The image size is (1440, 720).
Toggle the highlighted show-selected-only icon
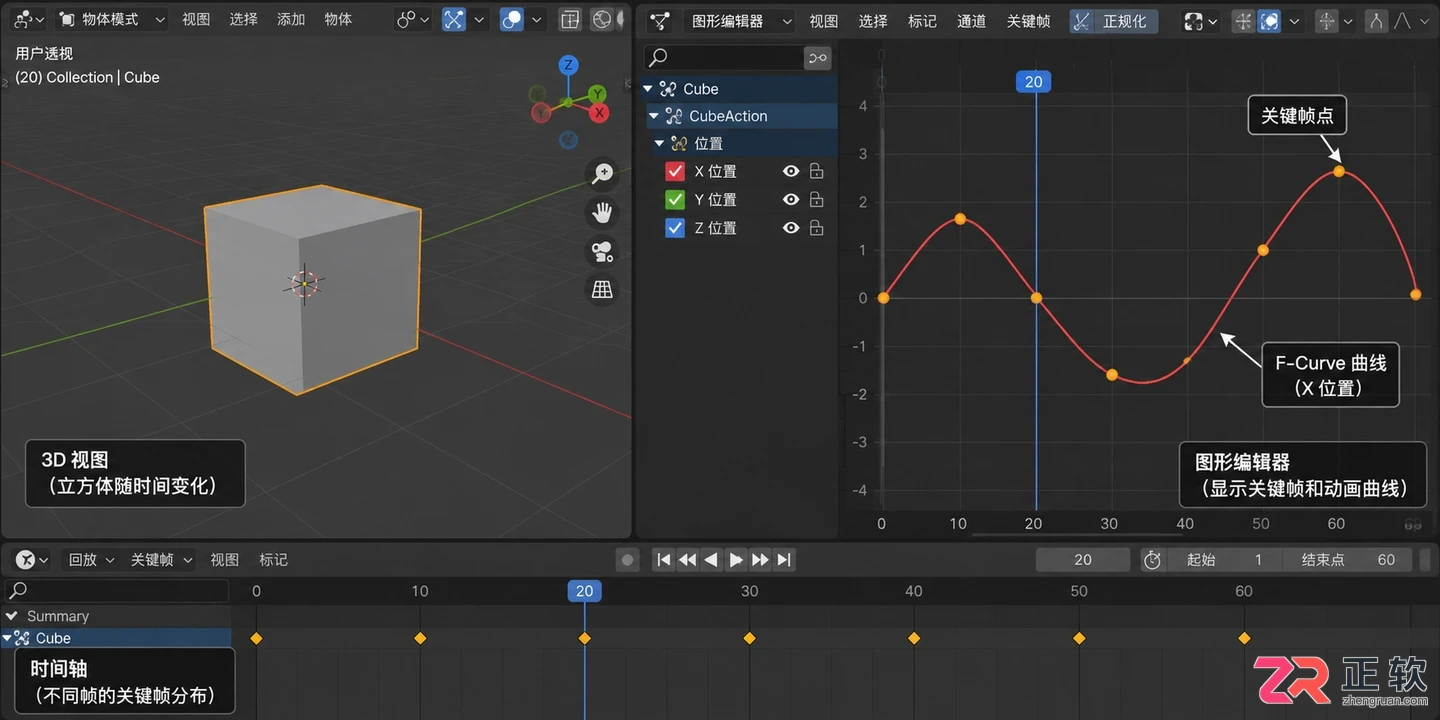[x=1268, y=21]
